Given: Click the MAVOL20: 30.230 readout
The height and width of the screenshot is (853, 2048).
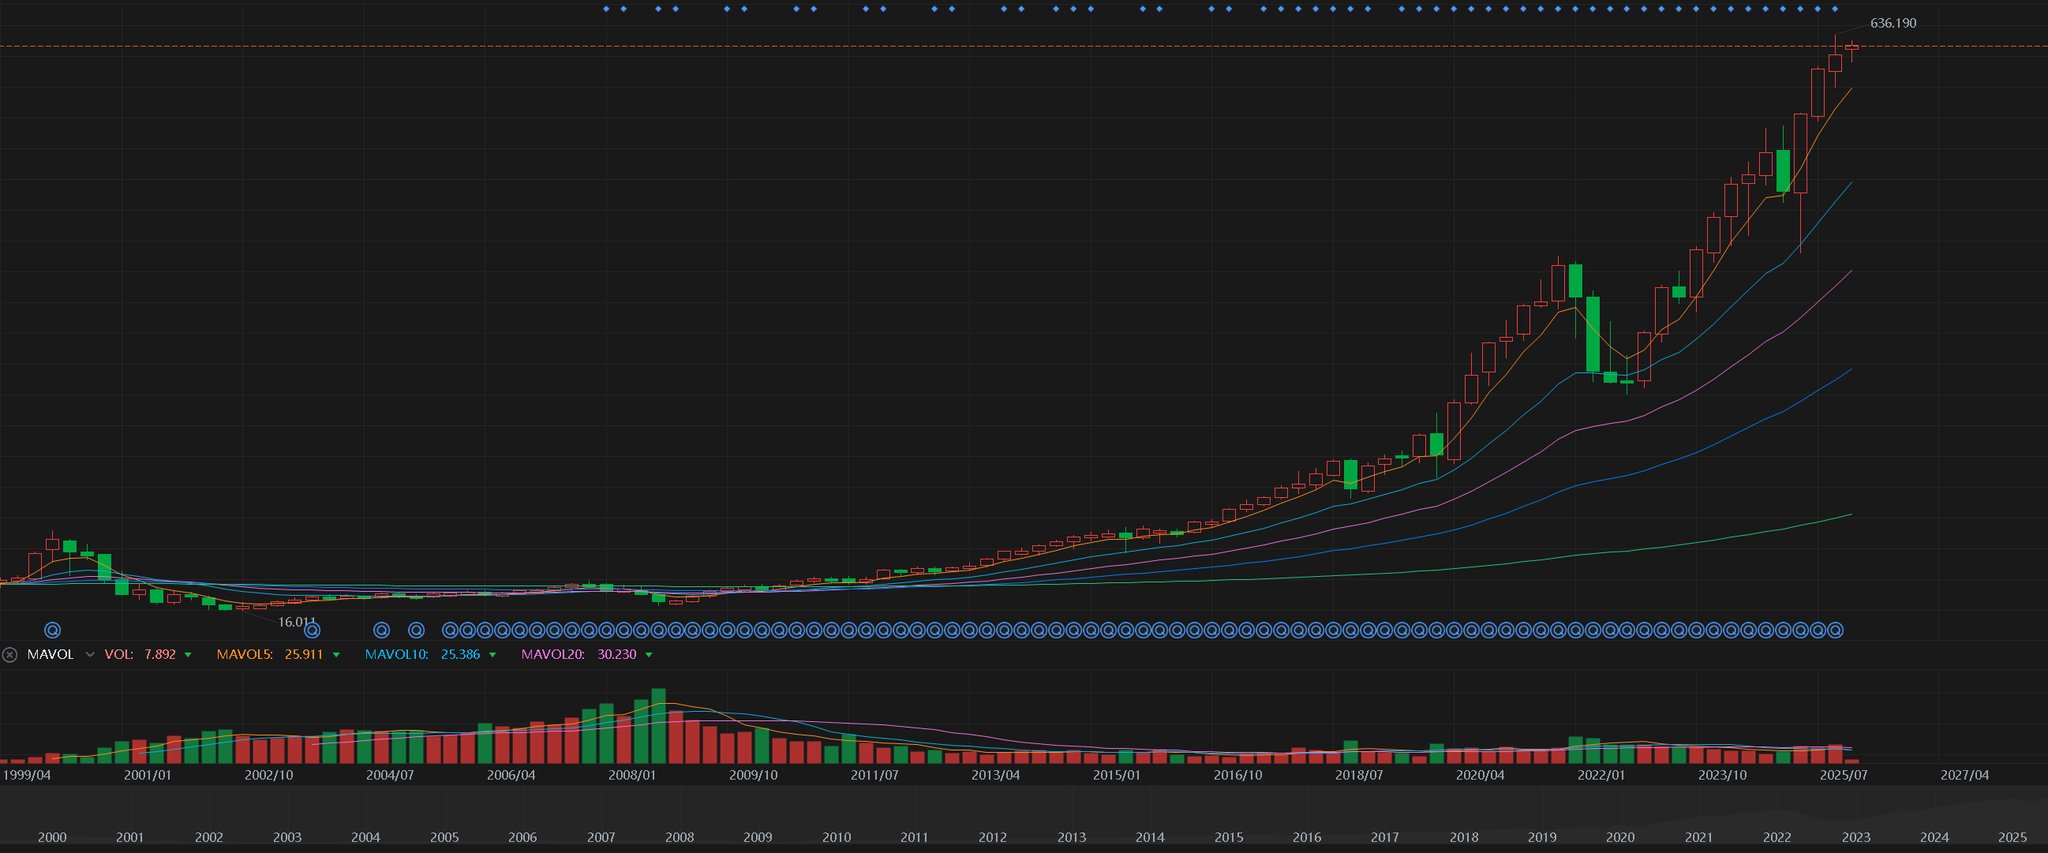Looking at the screenshot, I should click(579, 655).
